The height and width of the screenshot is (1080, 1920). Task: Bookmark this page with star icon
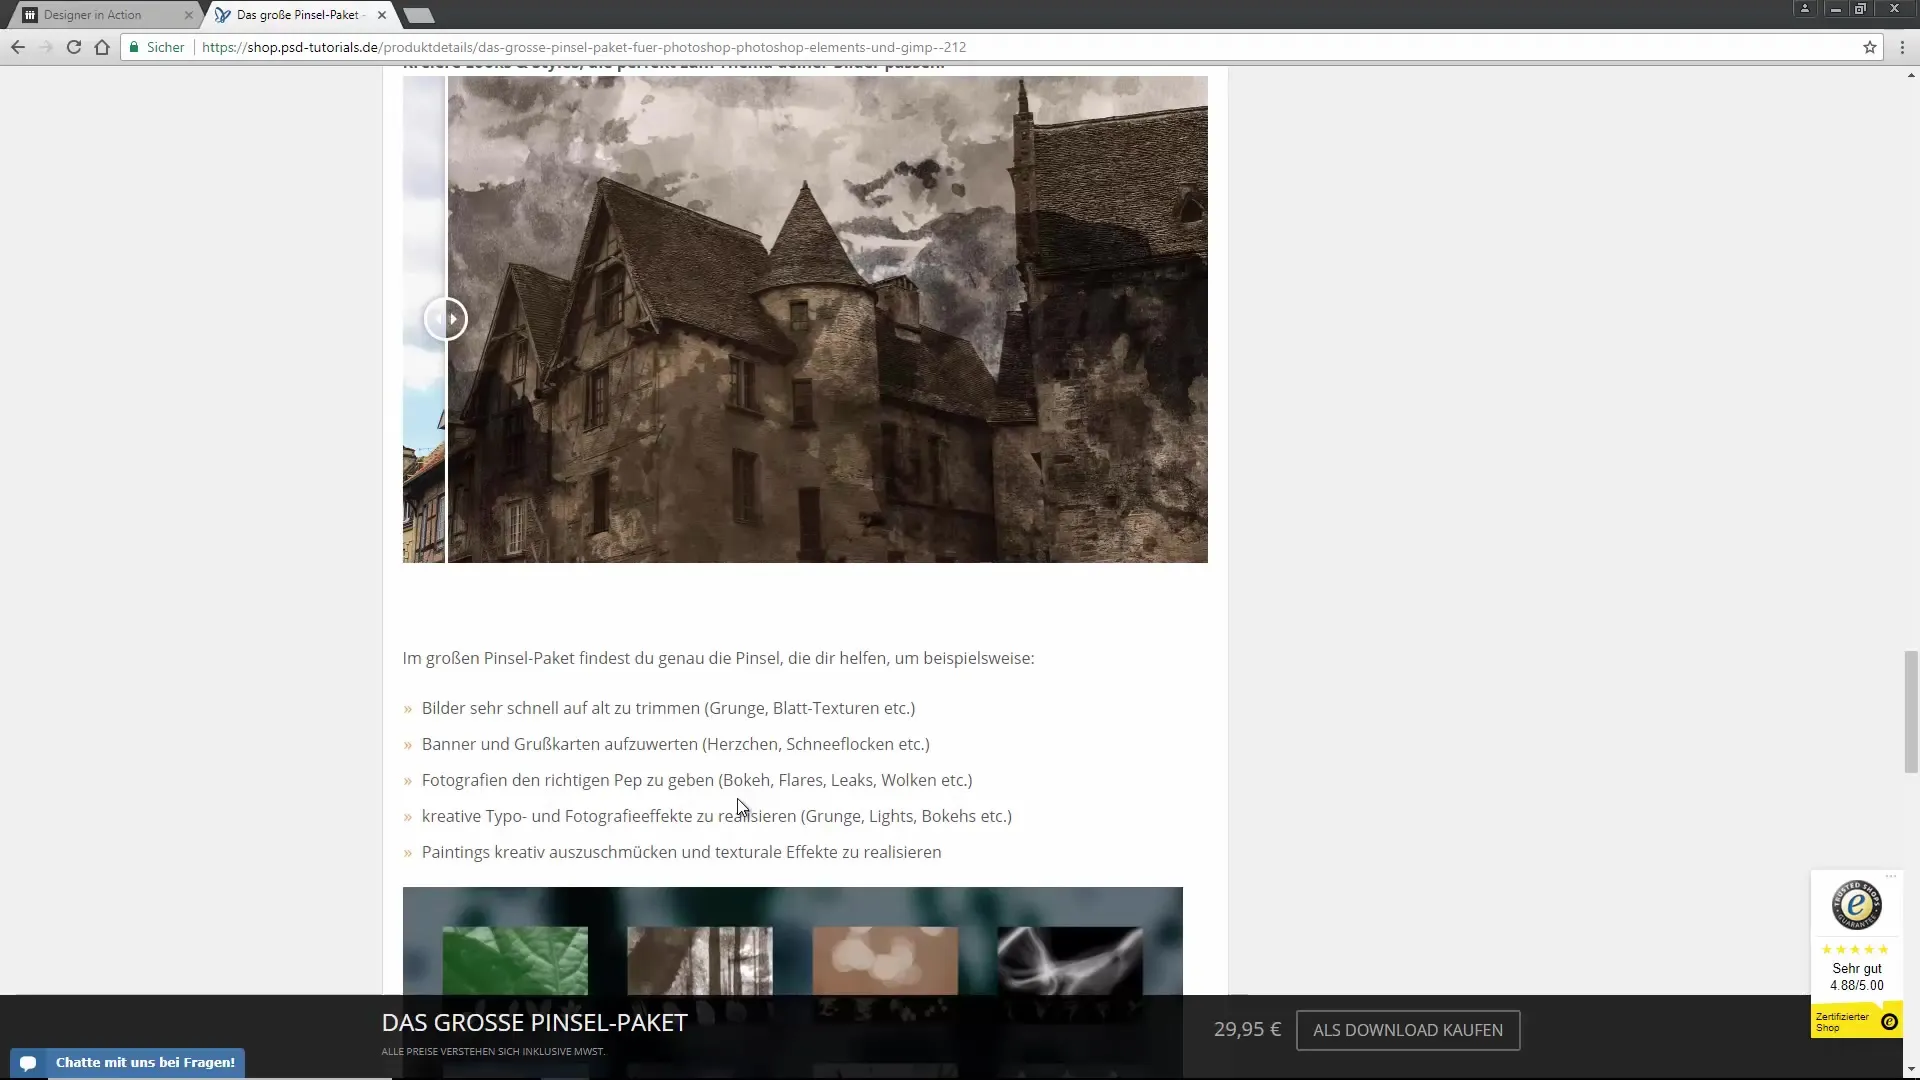click(x=1869, y=47)
